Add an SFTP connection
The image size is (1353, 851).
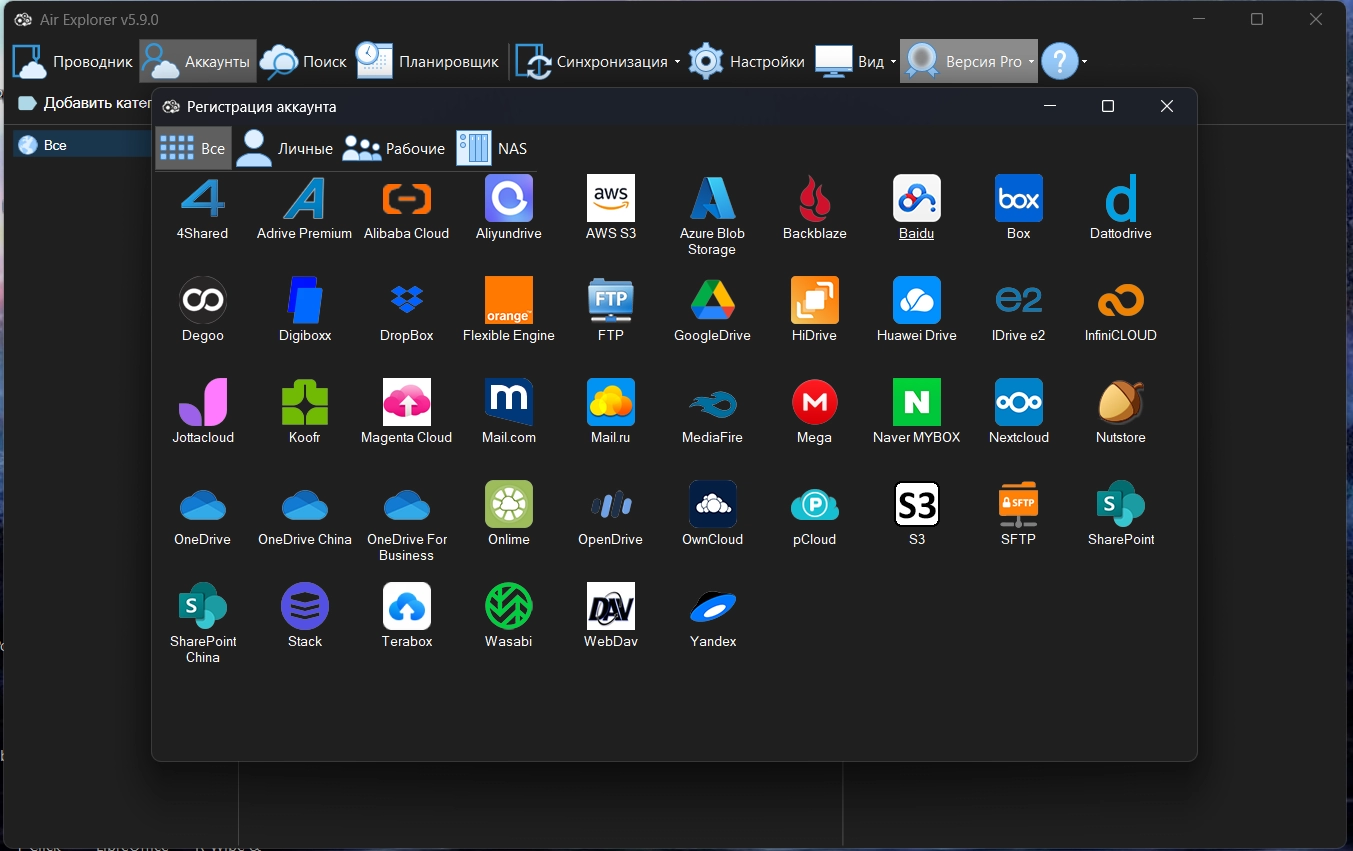point(1019,504)
